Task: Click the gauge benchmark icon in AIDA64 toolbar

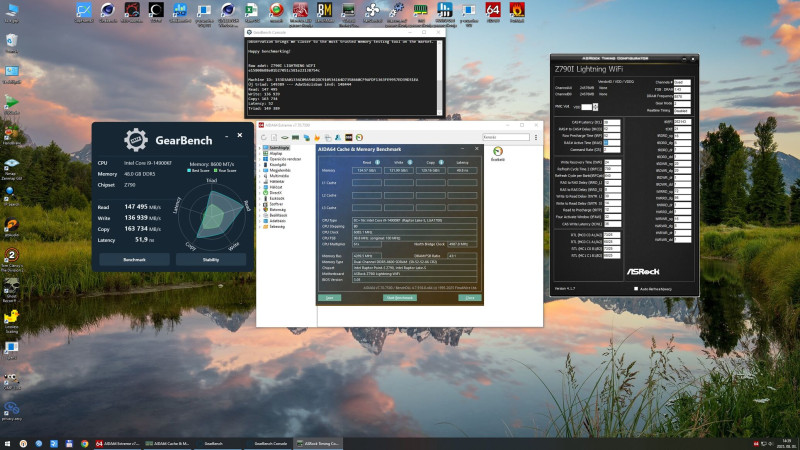Action: point(359,137)
